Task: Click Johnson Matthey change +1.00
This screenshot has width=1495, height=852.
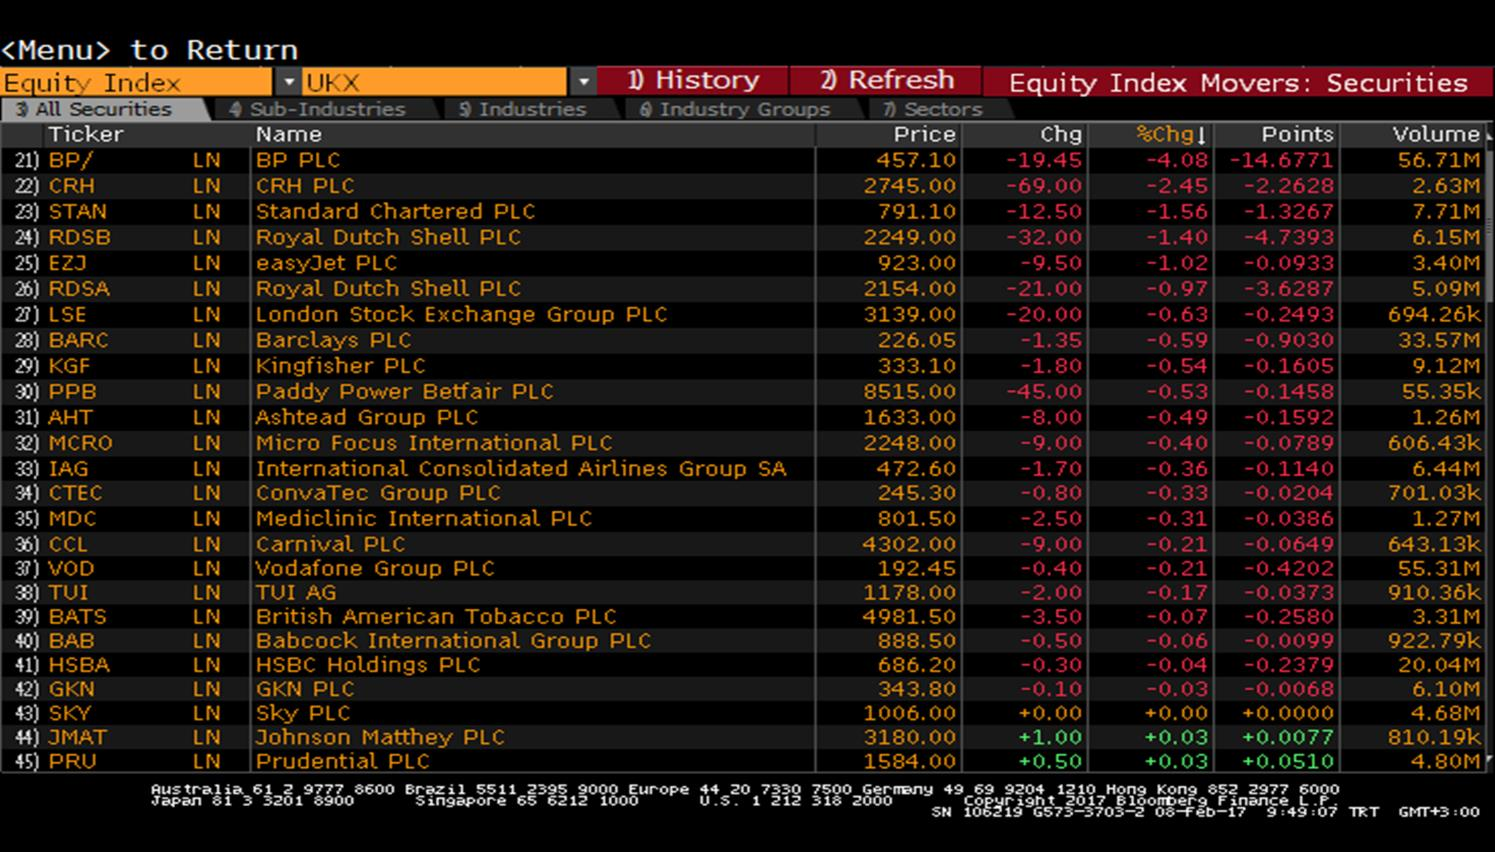Action: tap(1050, 737)
